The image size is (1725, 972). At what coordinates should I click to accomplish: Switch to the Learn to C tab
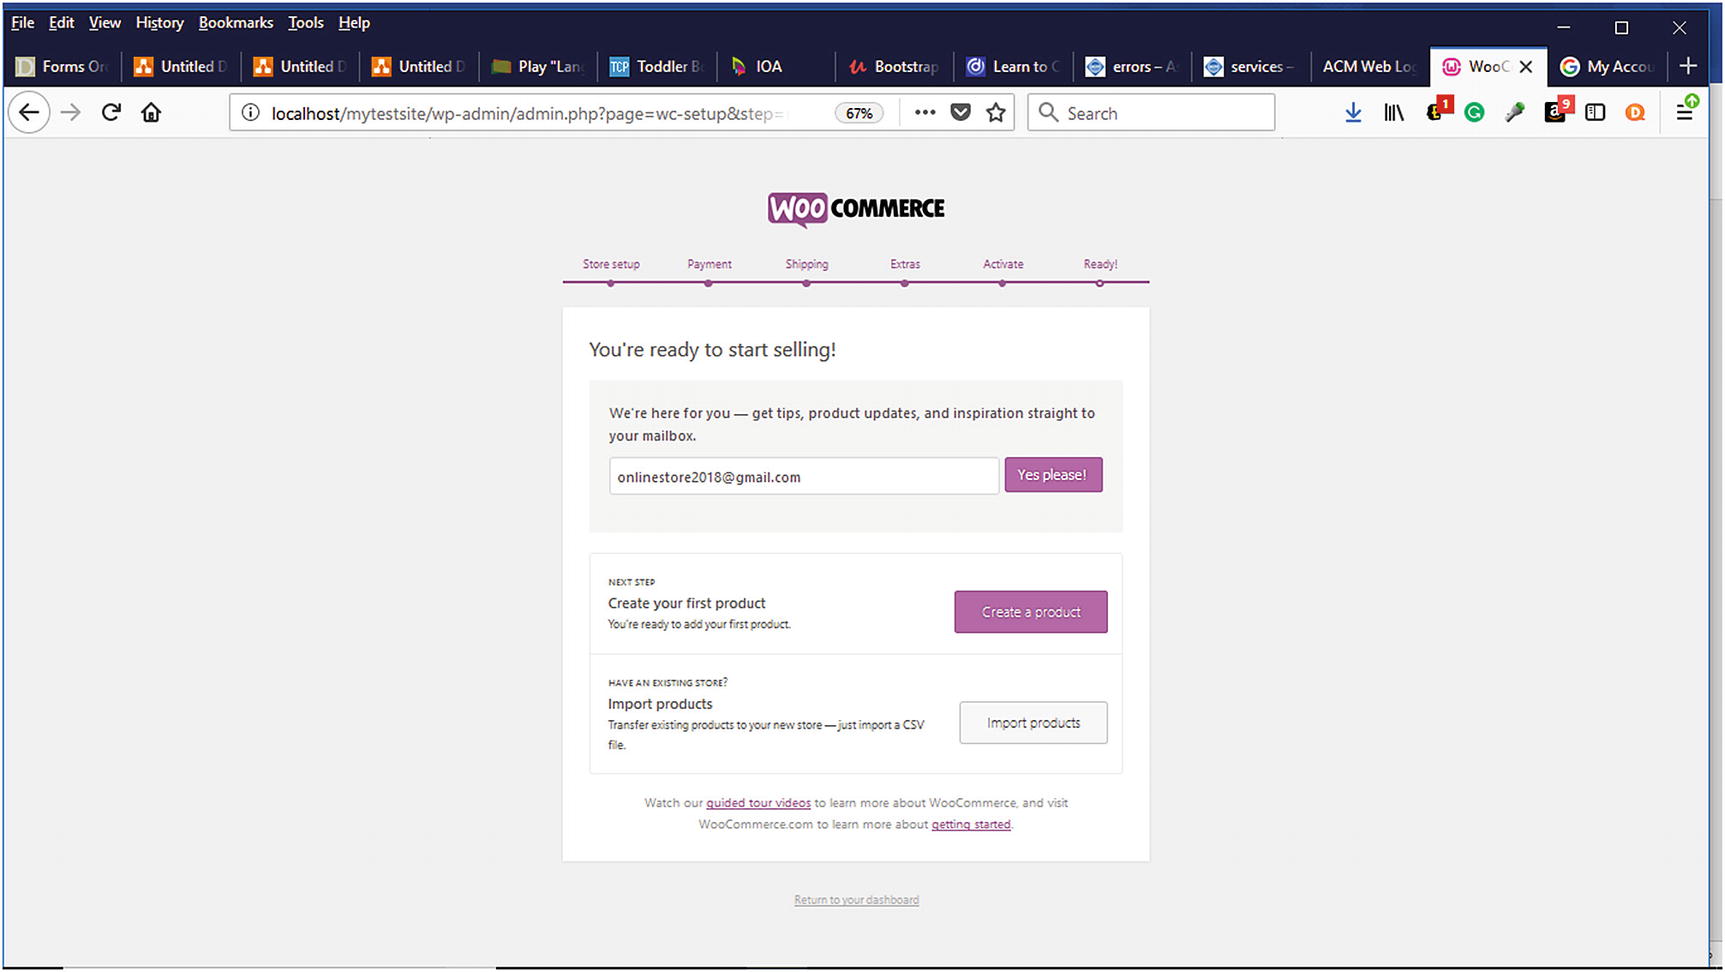pyautogui.click(x=1014, y=66)
